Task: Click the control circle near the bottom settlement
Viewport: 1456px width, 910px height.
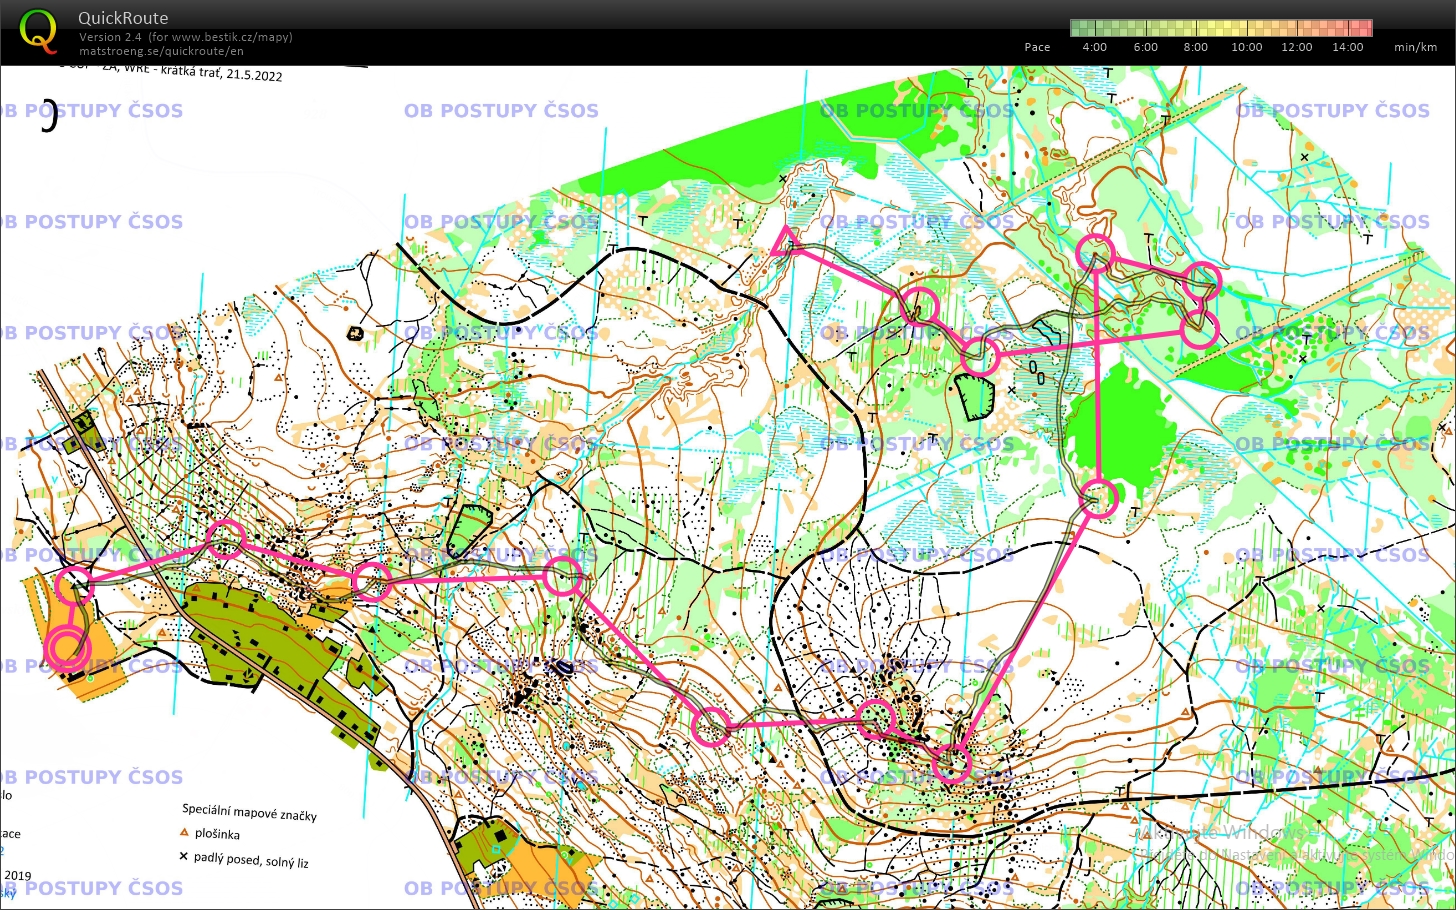Action: pyautogui.click(x=951, y=765)
